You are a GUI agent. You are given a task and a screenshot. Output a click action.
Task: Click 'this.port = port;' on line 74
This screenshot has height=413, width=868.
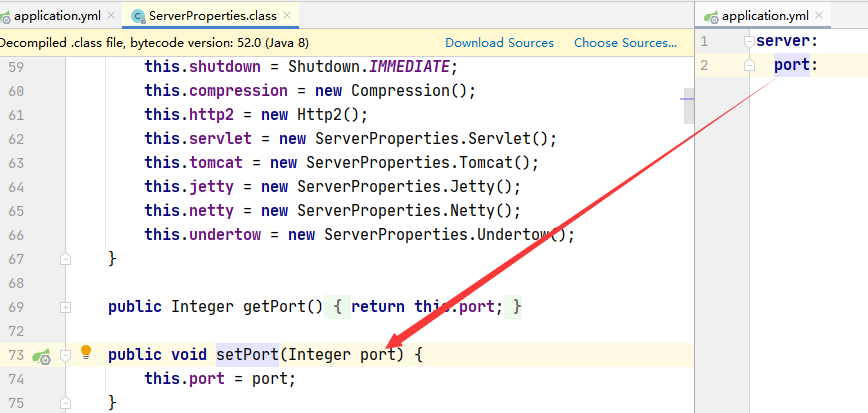click(x=220, y=379)
